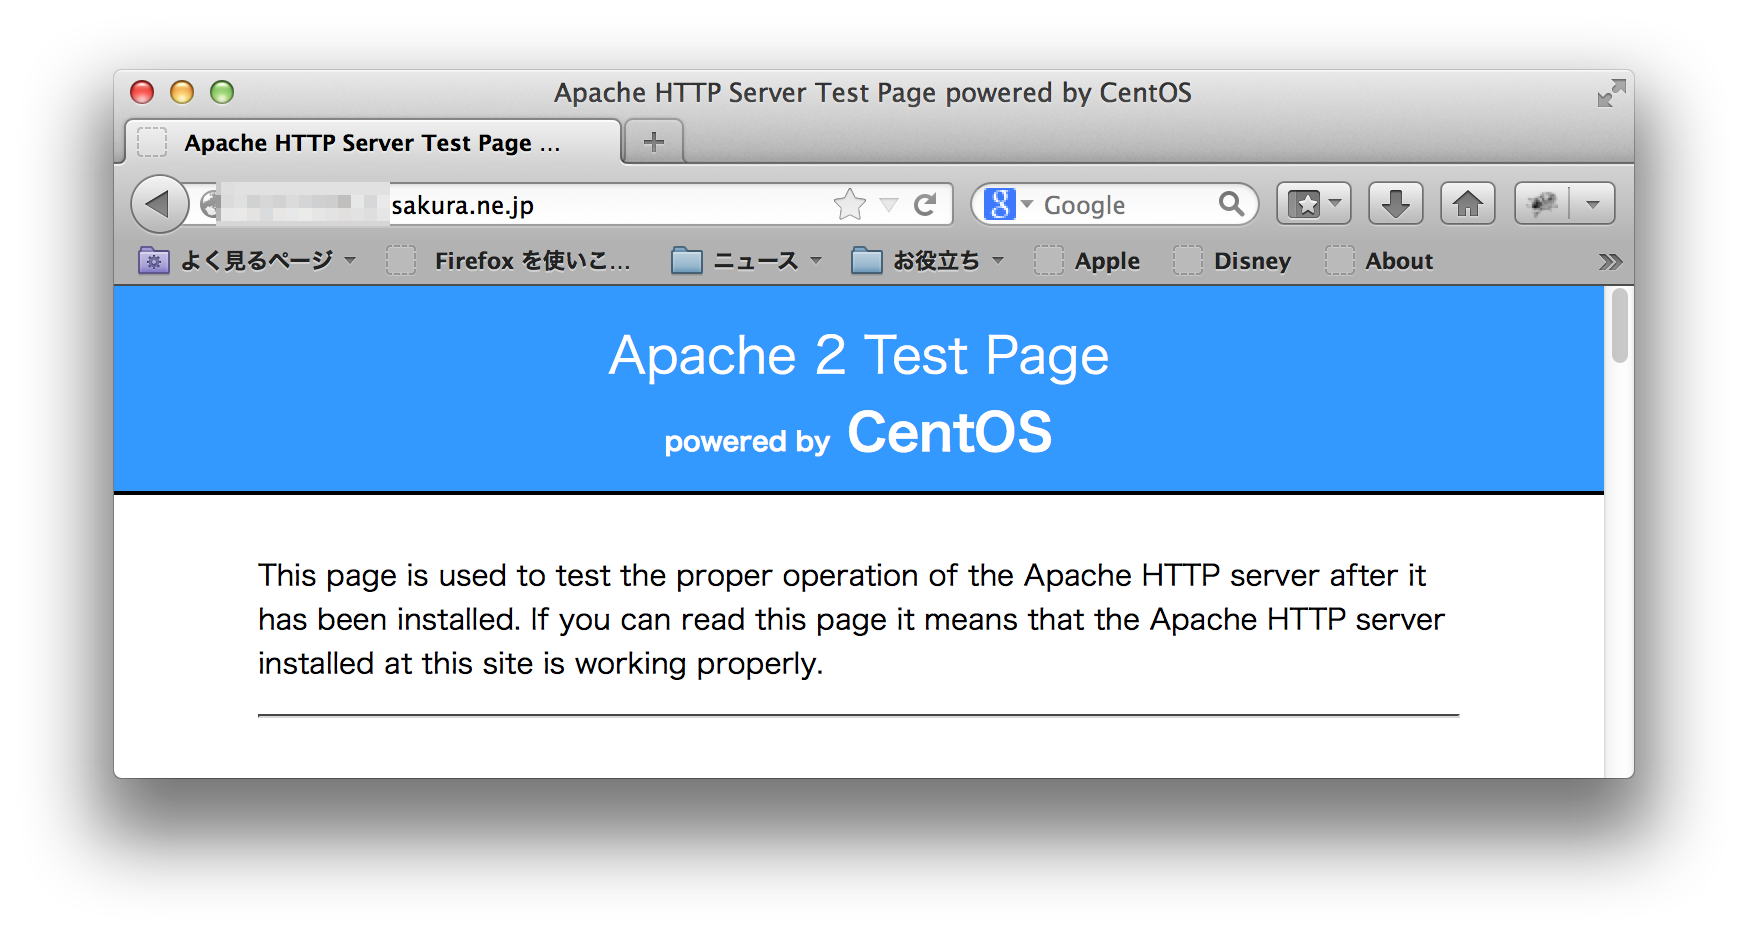
Task: Open the downloads arrow button
Action: point(1395,204)
